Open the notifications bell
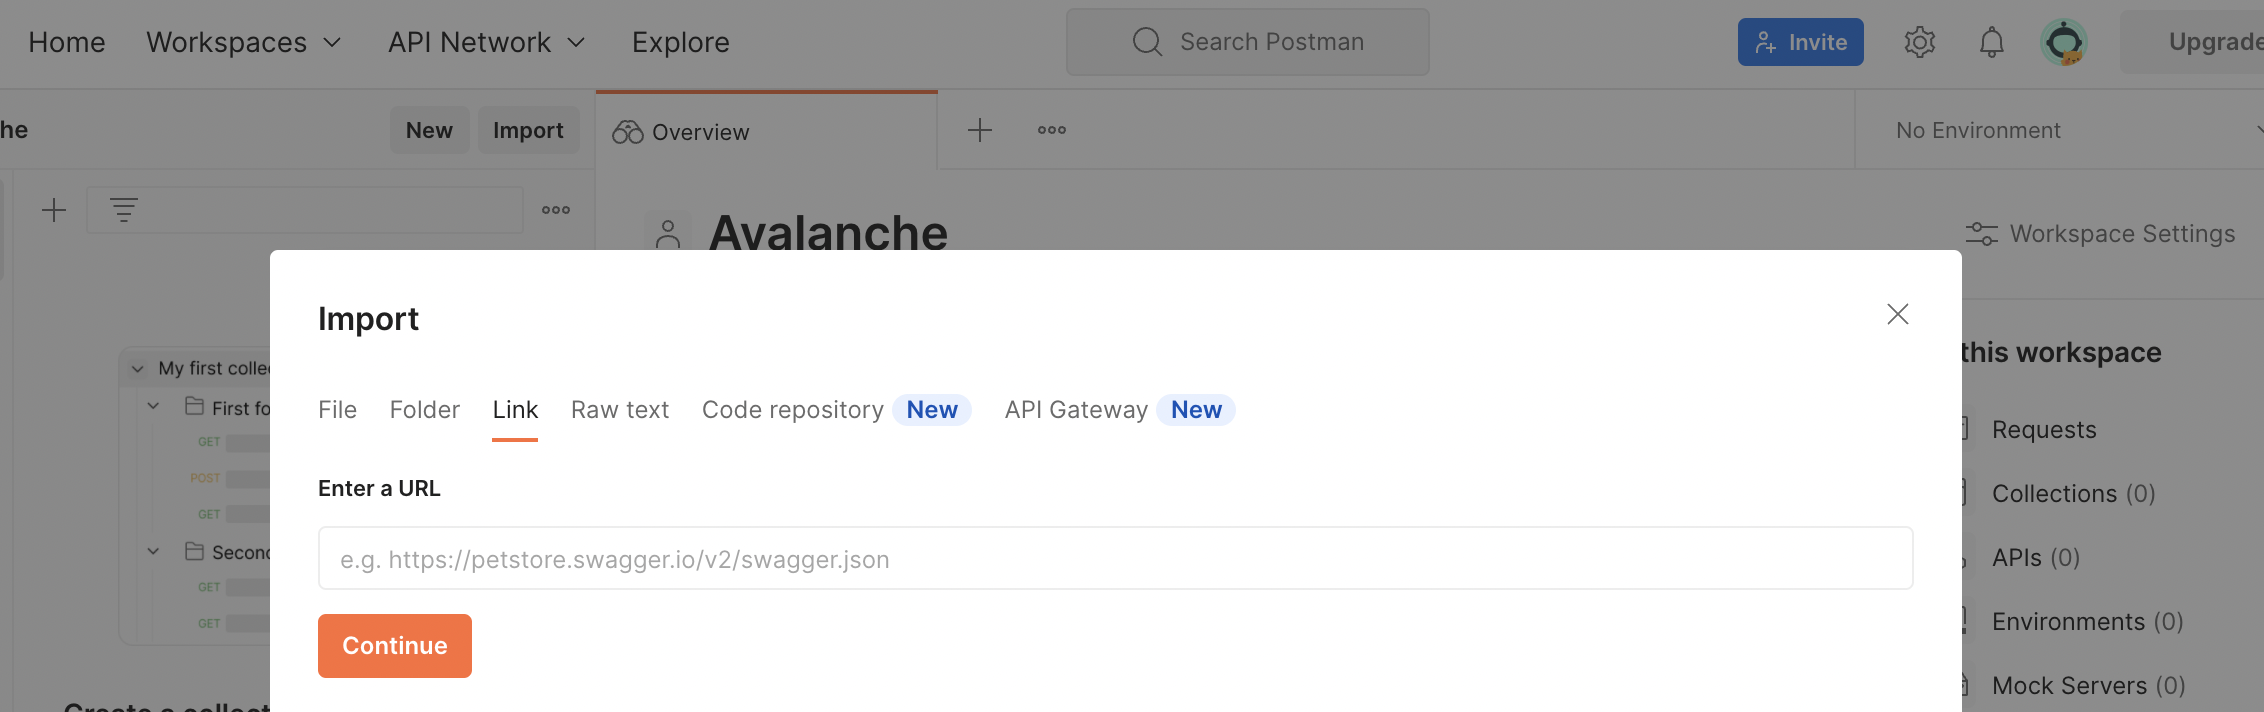The width and height of the screenshot is (2264, 712). point(1991,42)
